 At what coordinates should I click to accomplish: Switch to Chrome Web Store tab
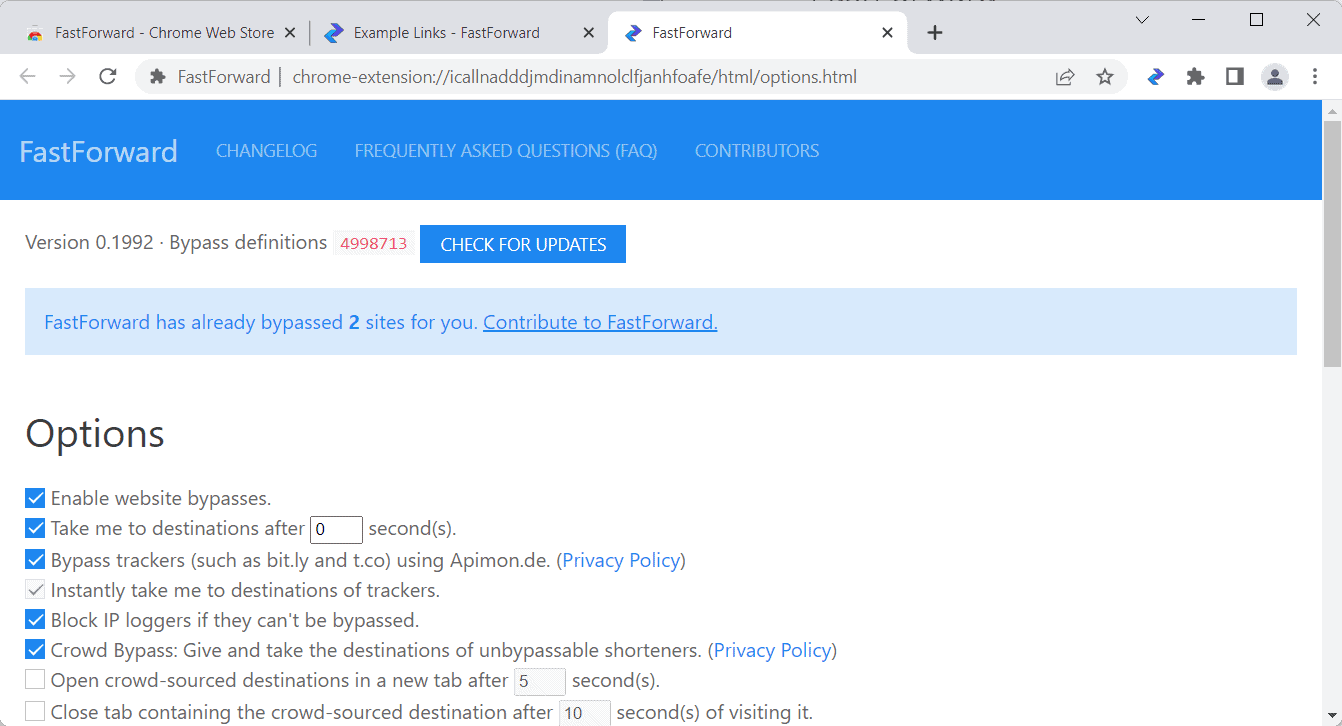164,33
